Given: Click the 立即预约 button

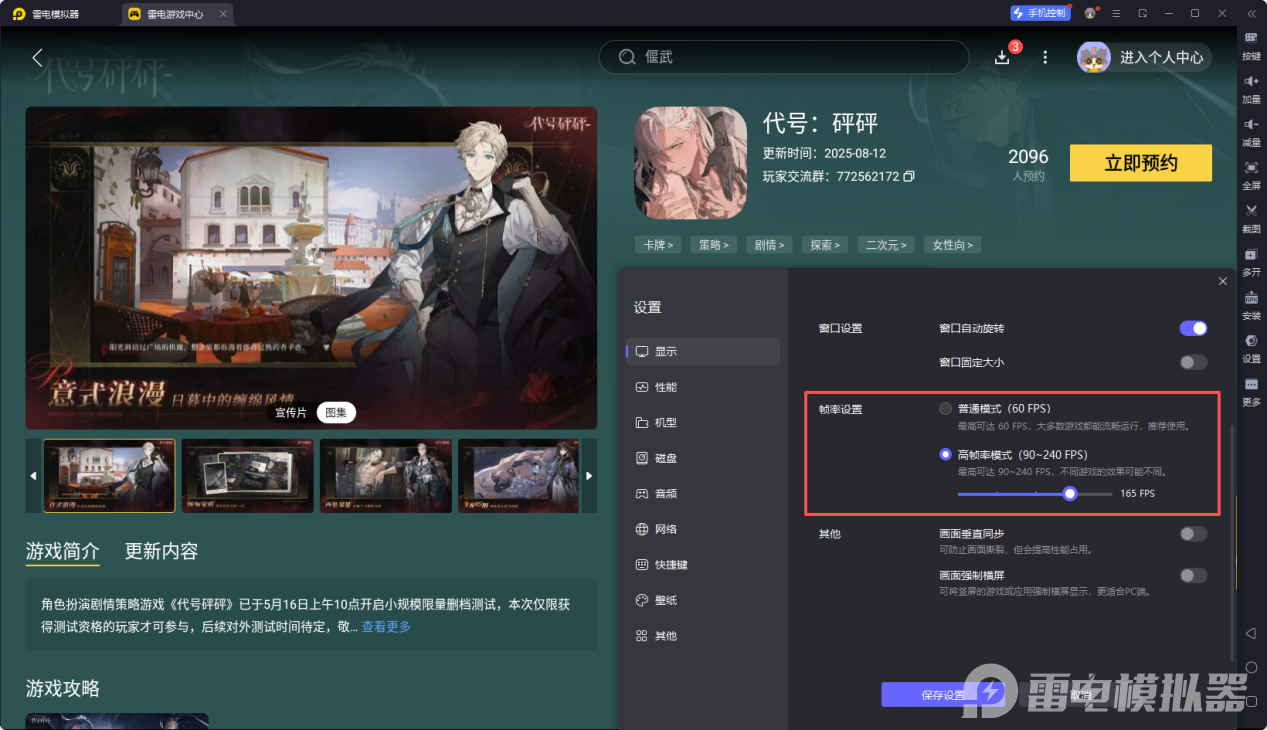Looking at the screenshot, I should (1140, 163).
